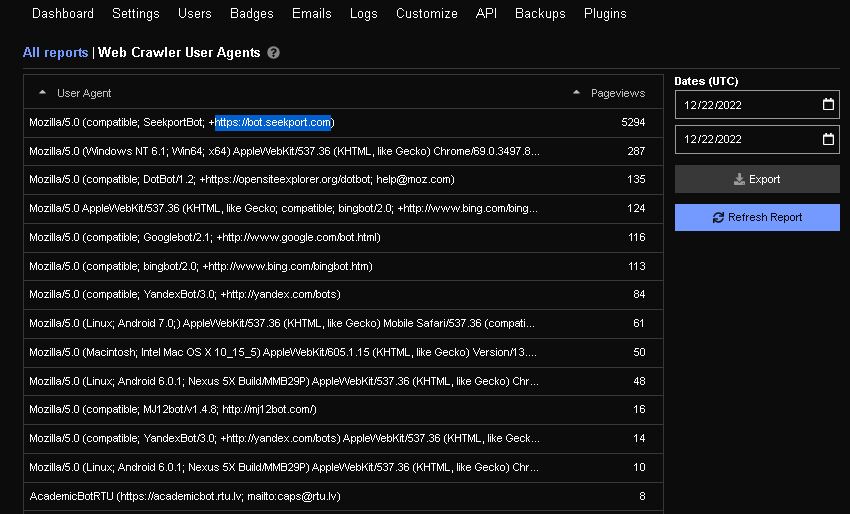Viewport: 850px width, 514px height.
Task: Sort by User Agent column arrow
Action: (x=42, y=93)
